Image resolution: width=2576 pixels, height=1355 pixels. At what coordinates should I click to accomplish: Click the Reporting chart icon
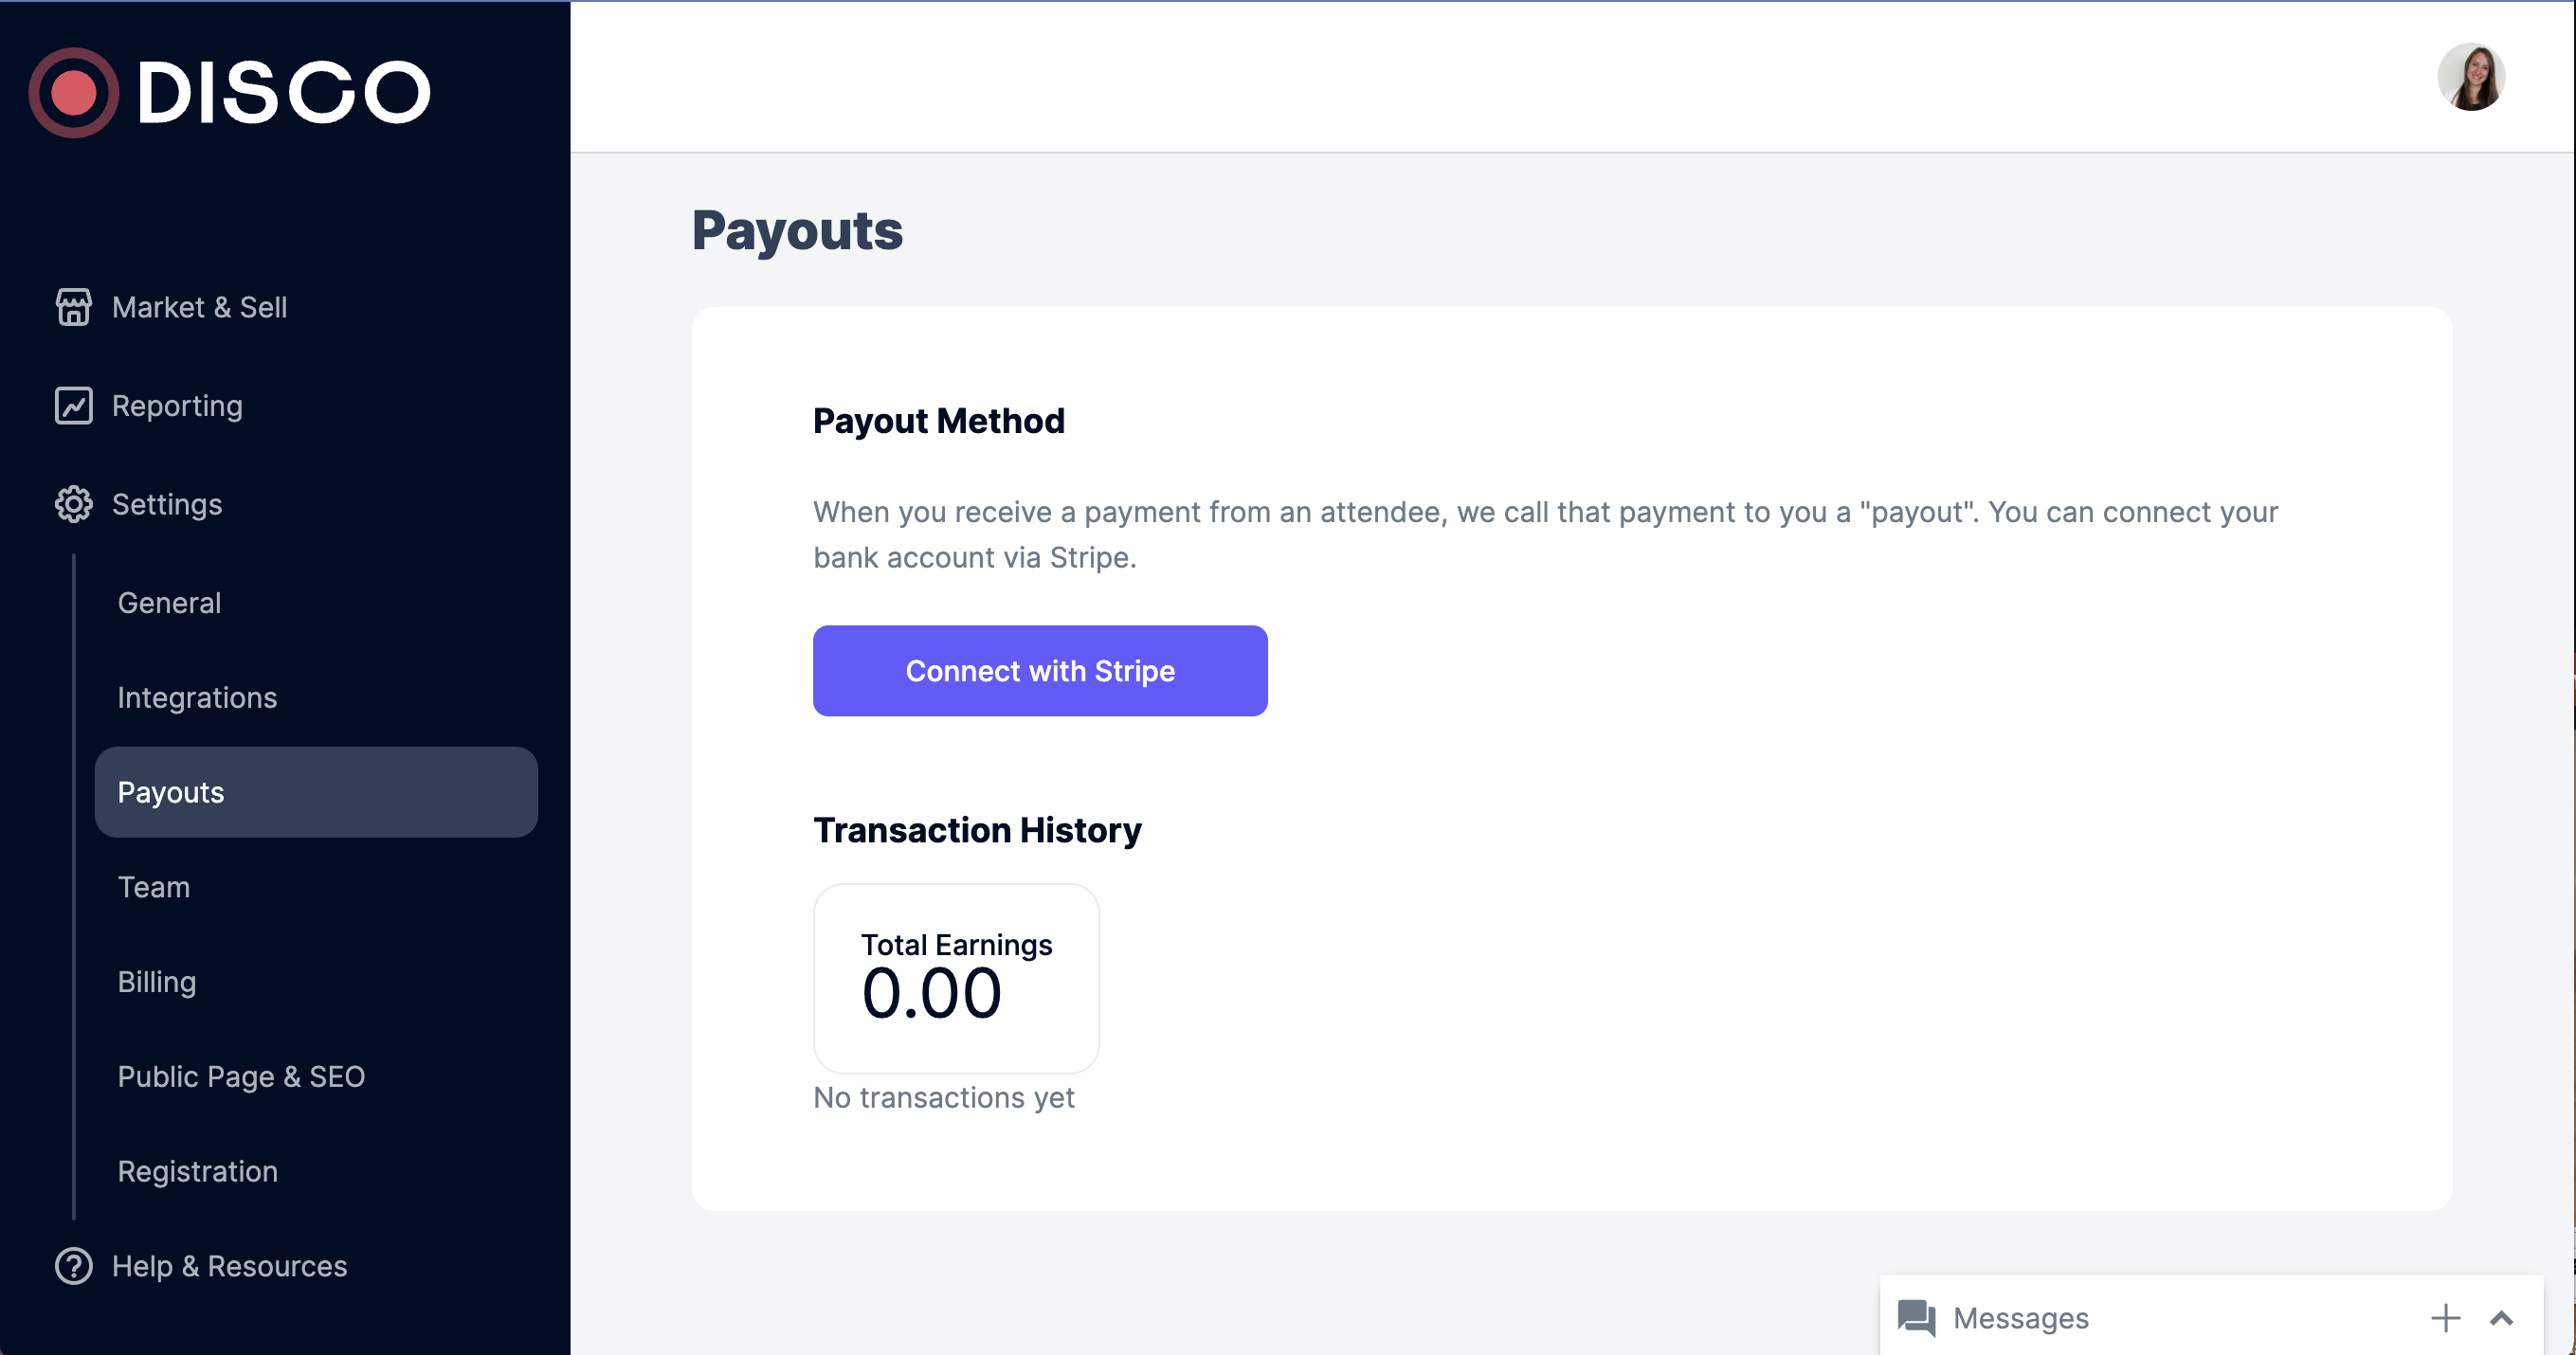click(x=74, y=406)
